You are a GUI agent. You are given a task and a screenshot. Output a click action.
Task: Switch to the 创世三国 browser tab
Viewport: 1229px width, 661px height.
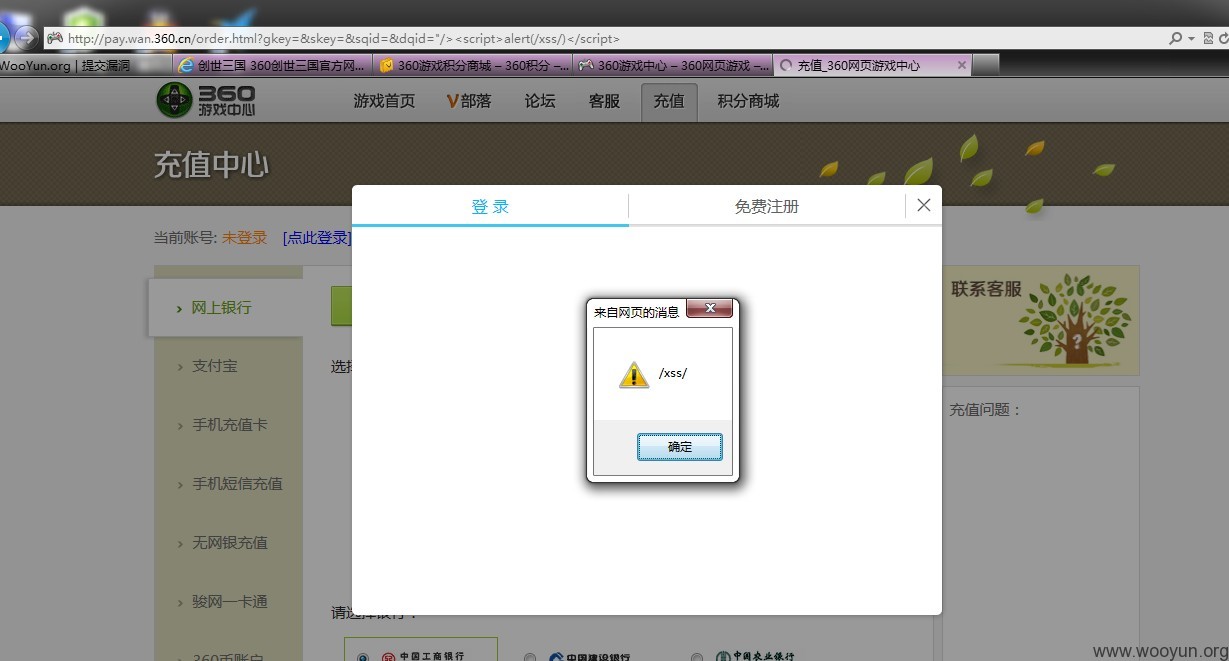point(272,65)
